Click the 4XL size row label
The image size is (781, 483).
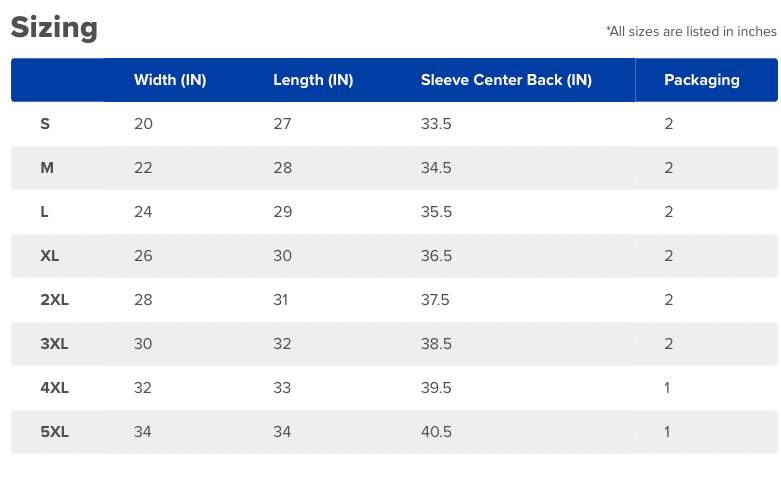pyautogui.click(x=54, y=388)
